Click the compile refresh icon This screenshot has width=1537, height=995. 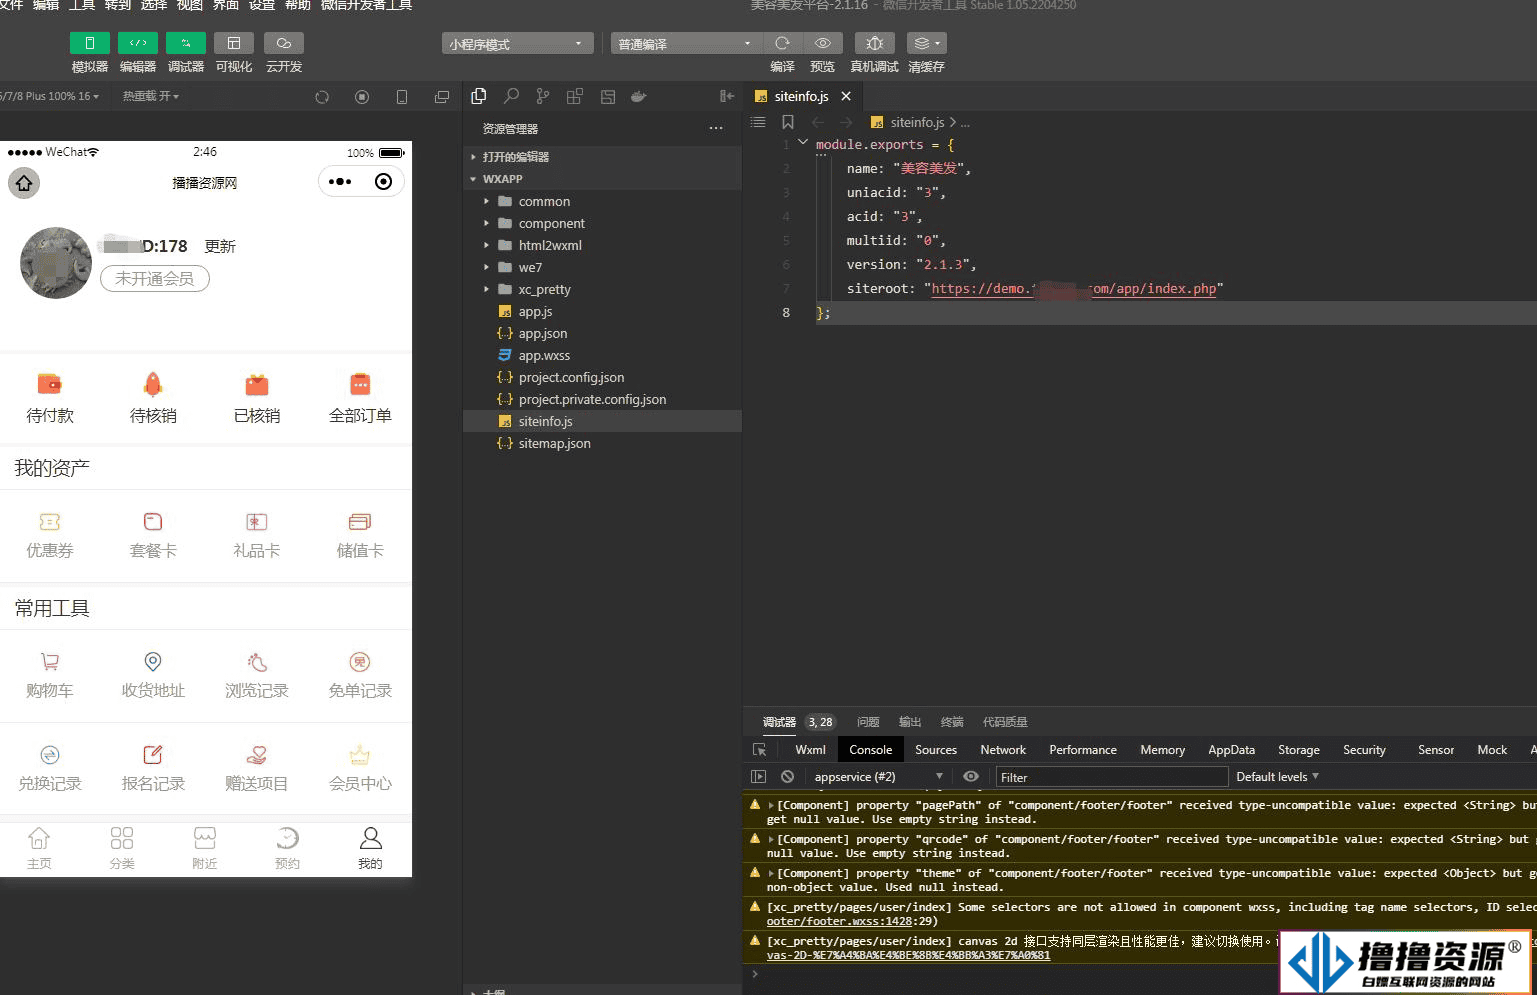pyautogui.click(x=782, y=43)
